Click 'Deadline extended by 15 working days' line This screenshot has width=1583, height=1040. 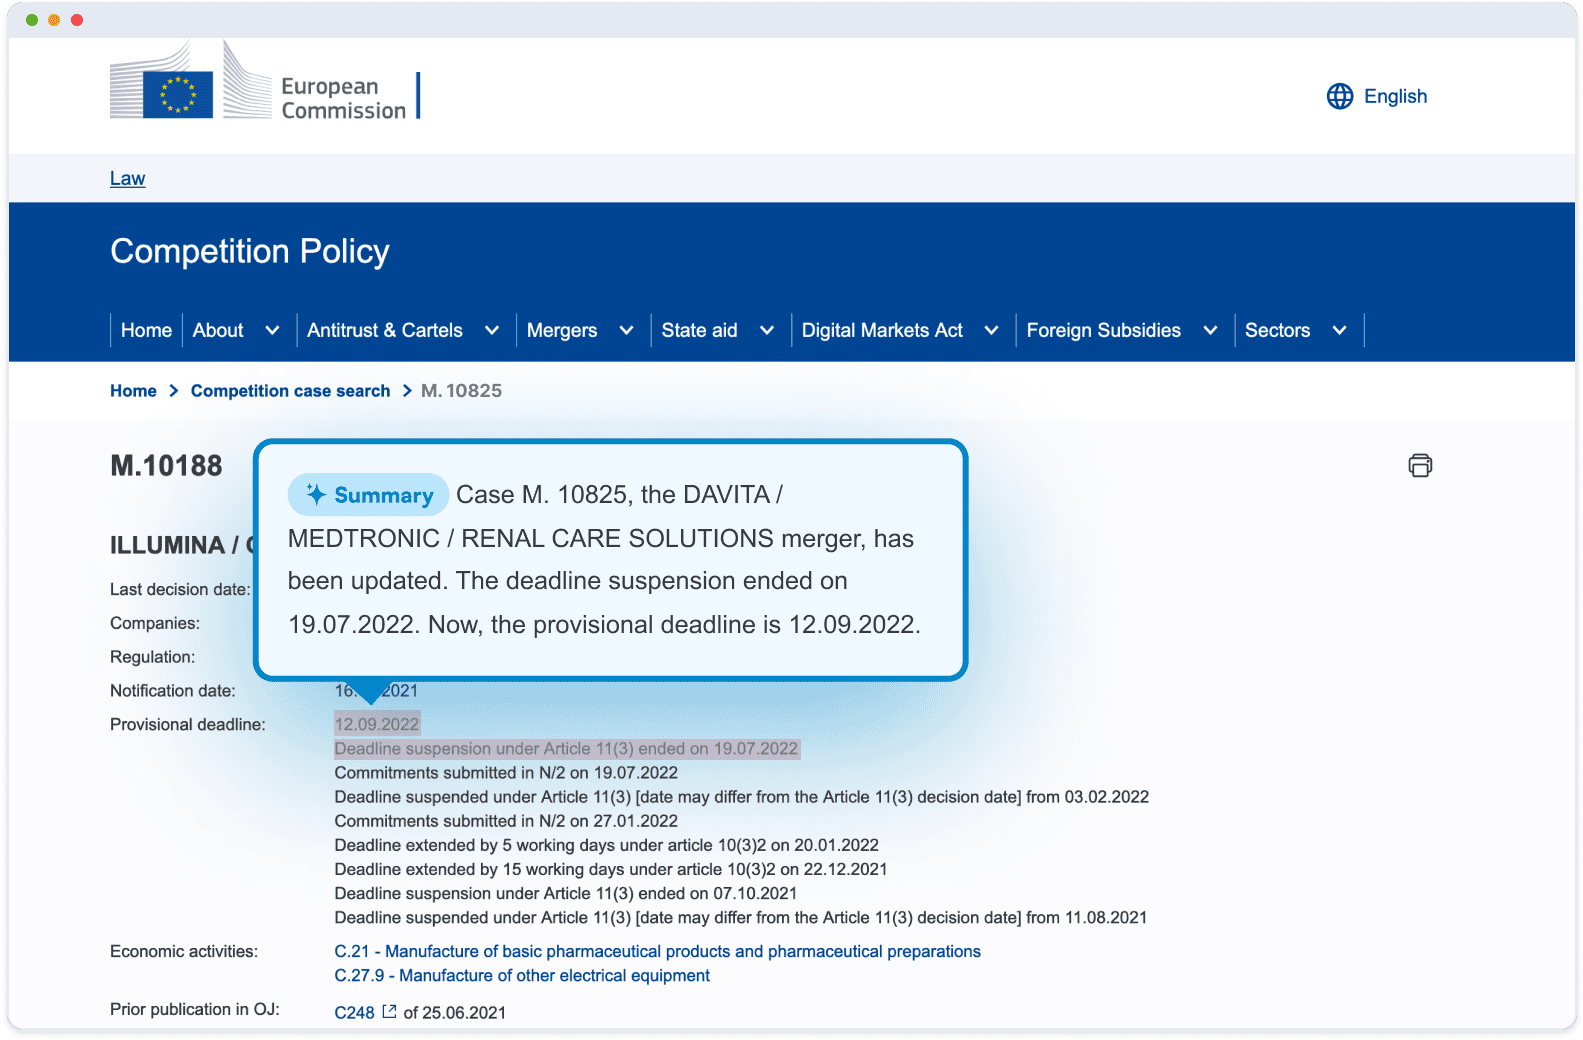[x=611, y=869]
